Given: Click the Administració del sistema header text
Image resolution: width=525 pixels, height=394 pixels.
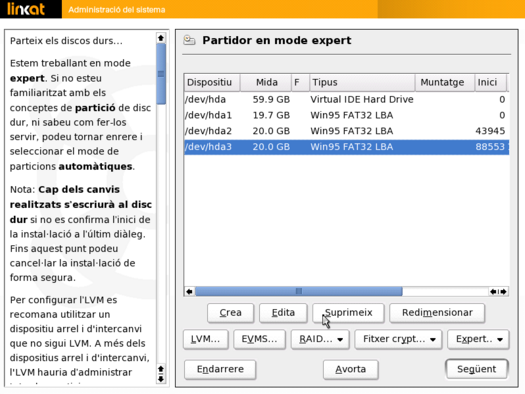Looking at the screenshot, I should (x=117, y=9).
